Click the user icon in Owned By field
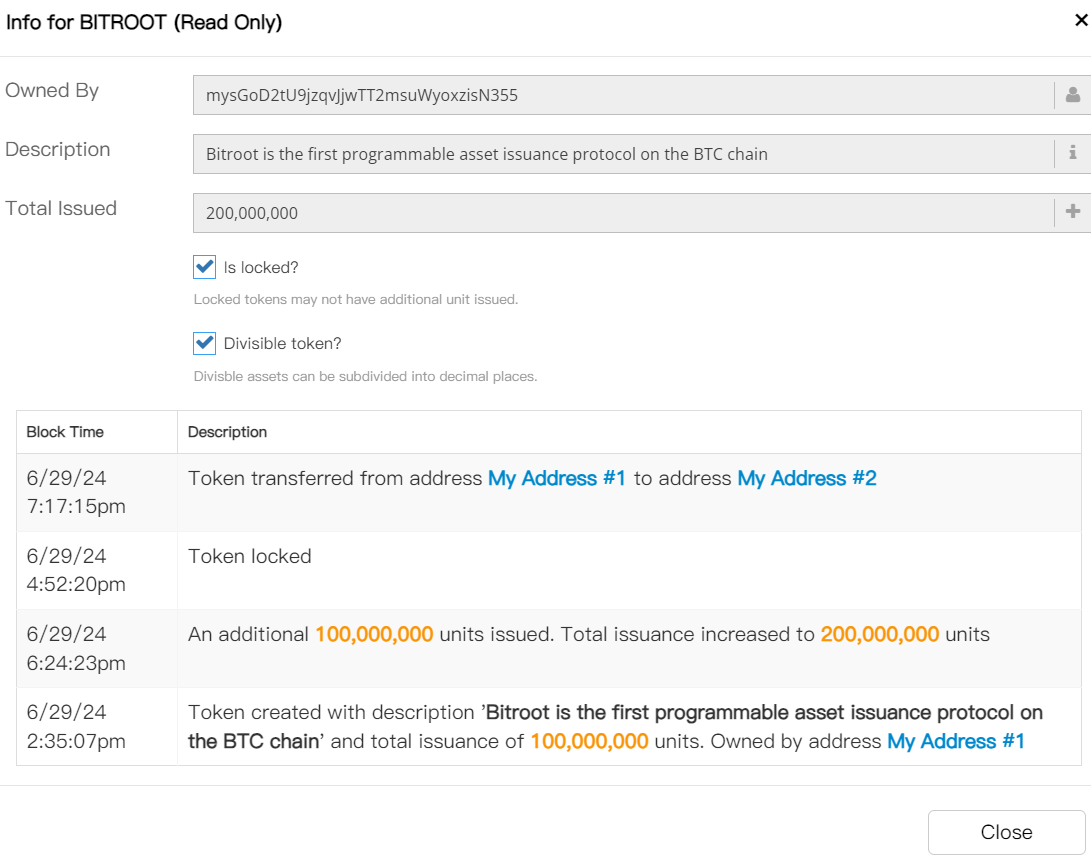1091x855 pixels. [x=1072, y=95]
